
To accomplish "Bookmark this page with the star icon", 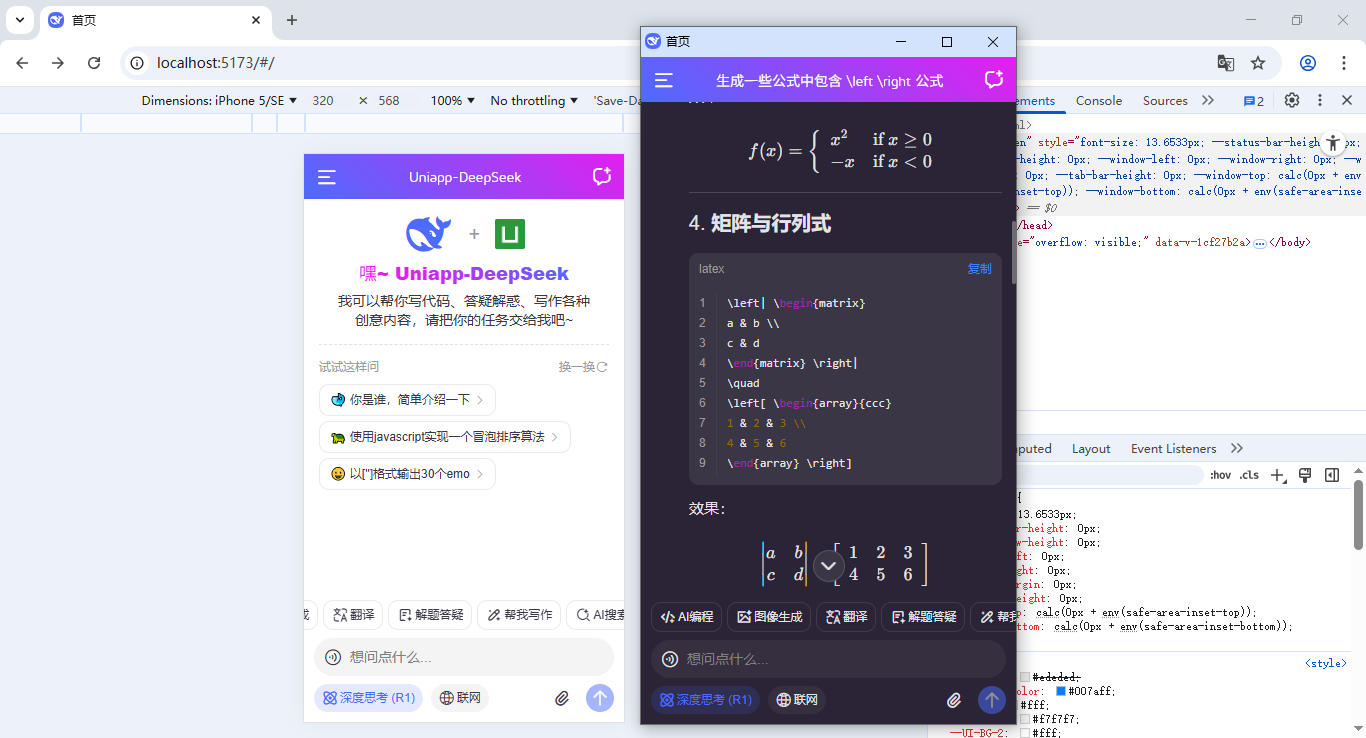I will click(1258, 63).
